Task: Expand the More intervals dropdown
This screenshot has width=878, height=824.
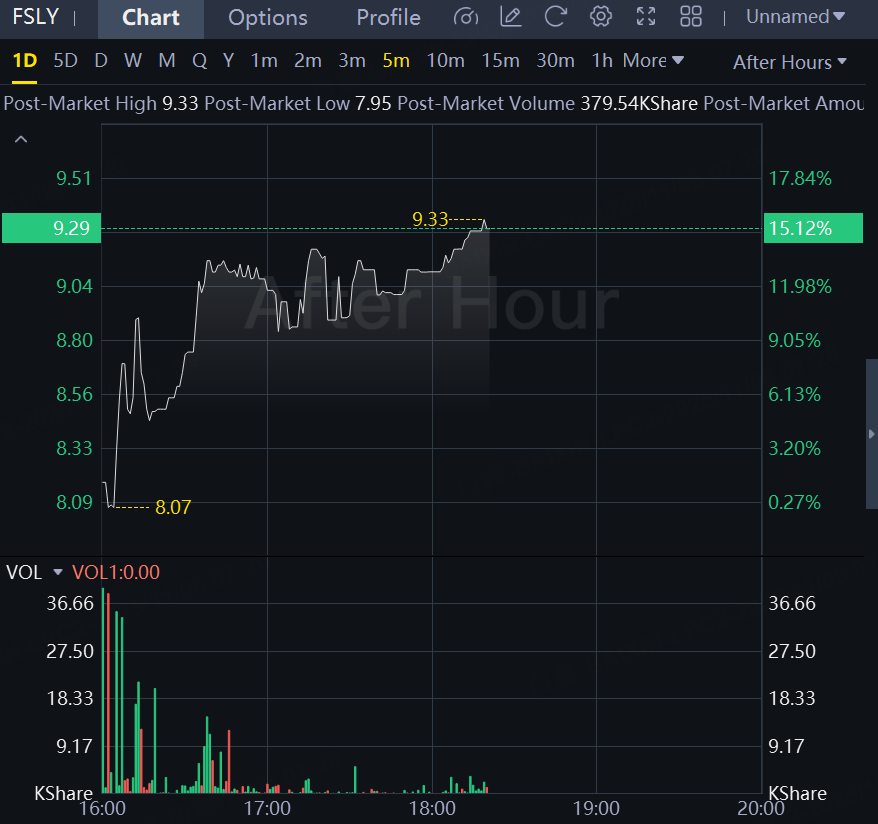Action: (x=653, y=60)
